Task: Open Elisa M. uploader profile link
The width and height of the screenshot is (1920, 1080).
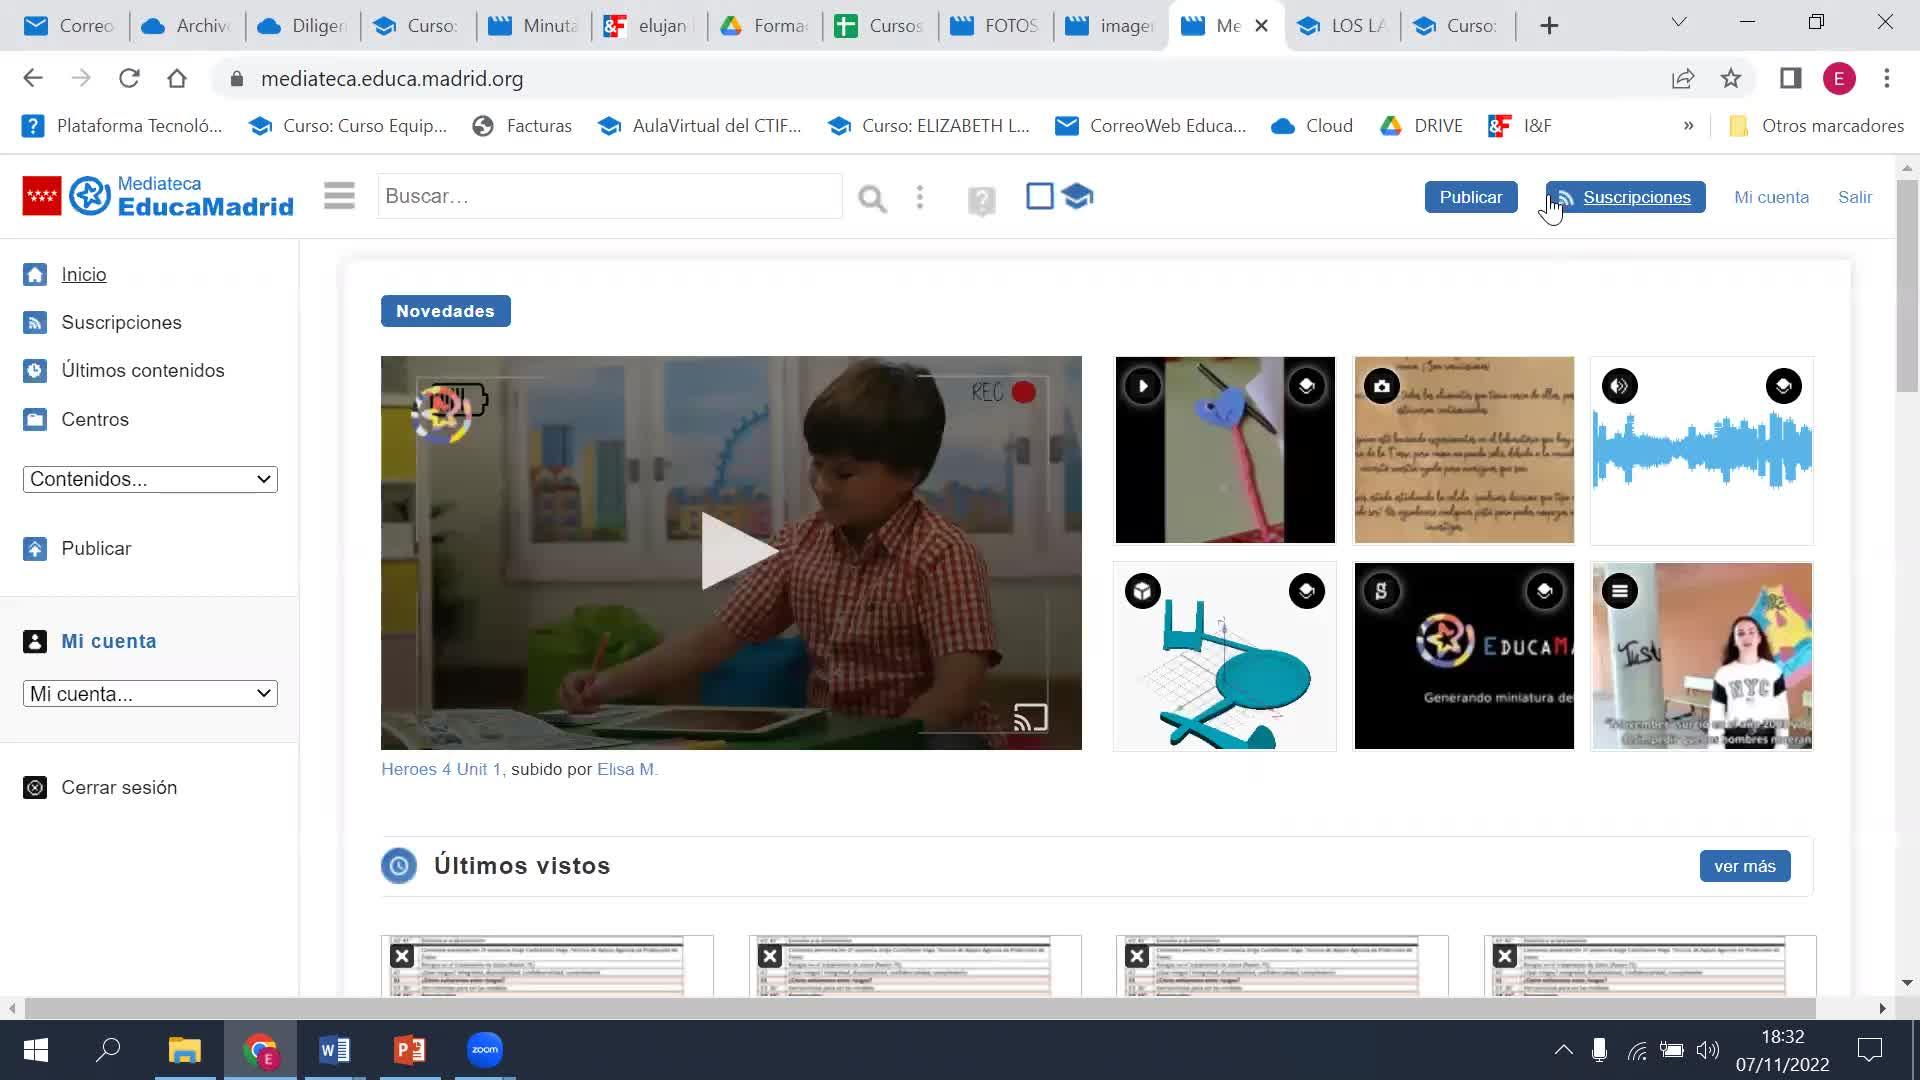Action: pos(627,769)
